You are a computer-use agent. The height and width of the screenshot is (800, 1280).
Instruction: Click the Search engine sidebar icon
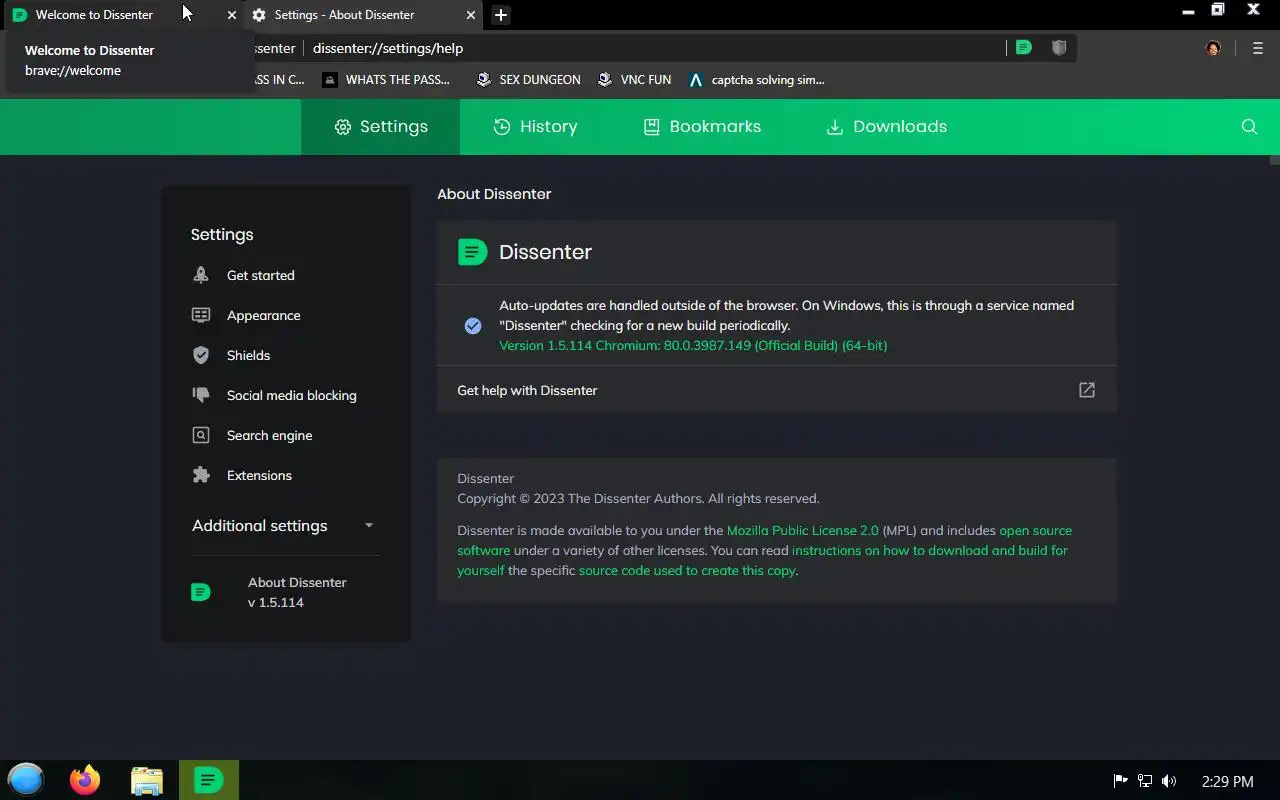coord(201,435)
